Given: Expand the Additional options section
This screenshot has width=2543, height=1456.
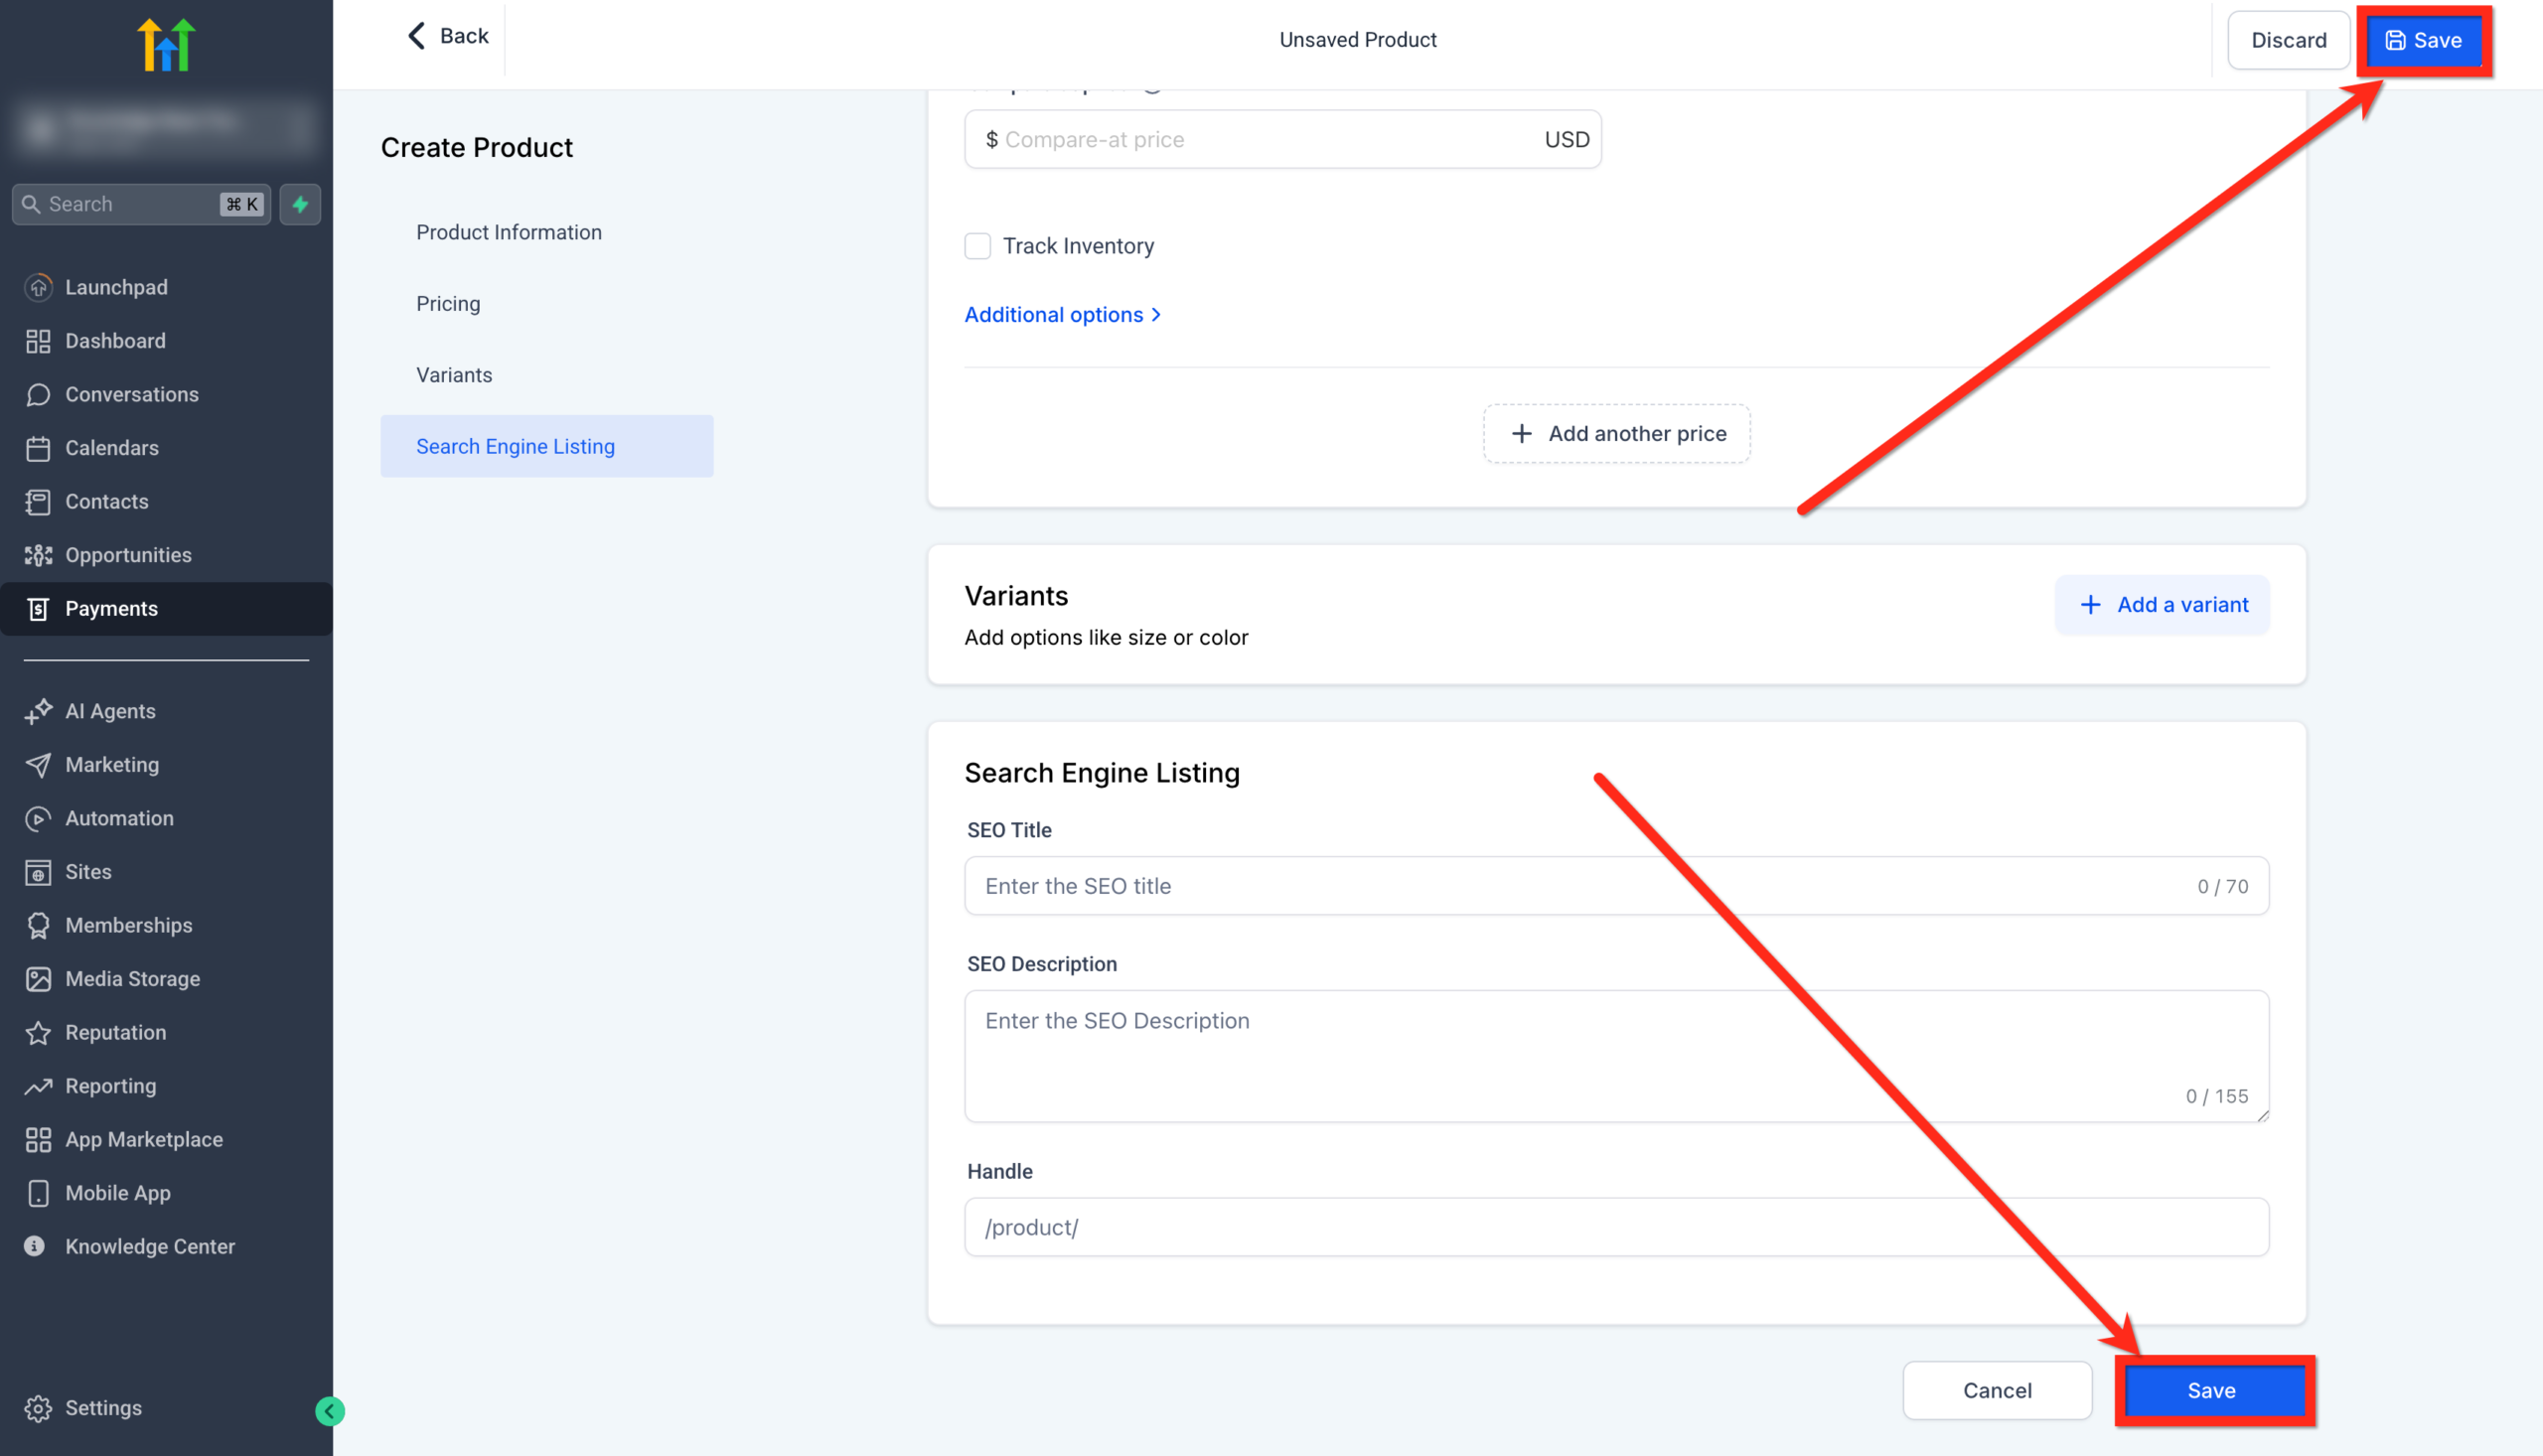Looking at the screenshot, I should 1063,314.
